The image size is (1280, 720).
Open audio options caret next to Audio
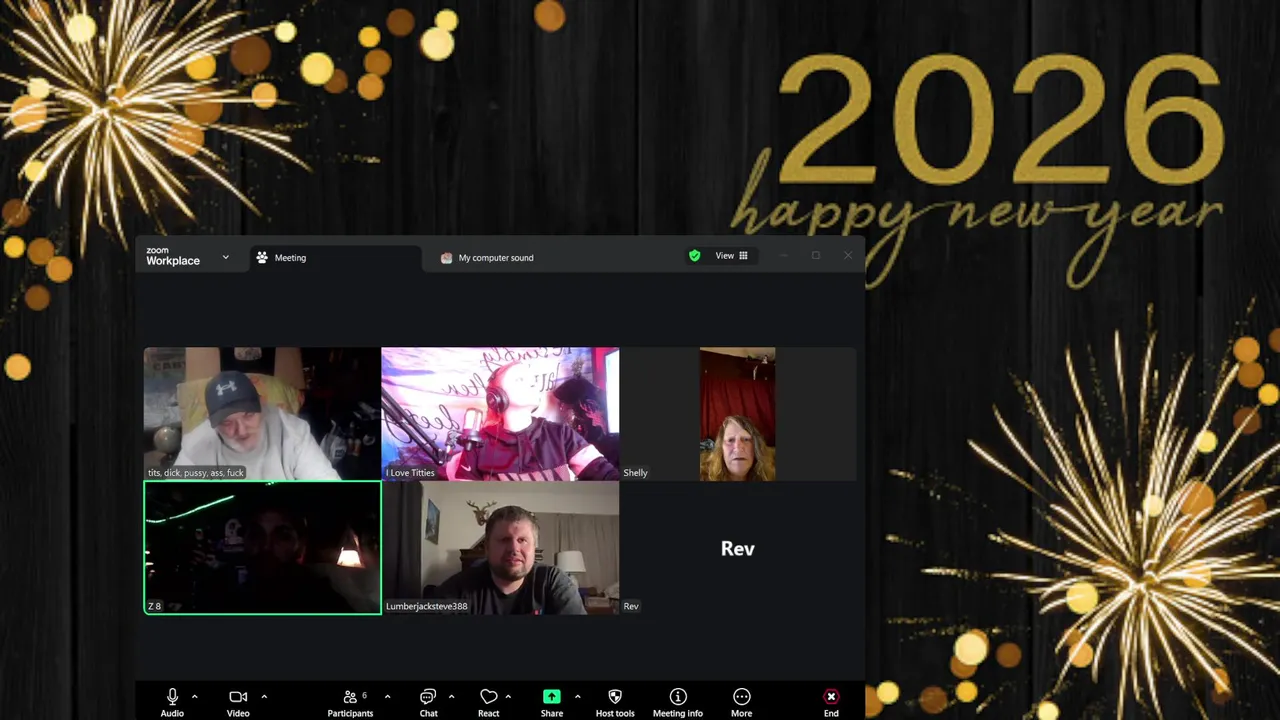tap(194, 697)
